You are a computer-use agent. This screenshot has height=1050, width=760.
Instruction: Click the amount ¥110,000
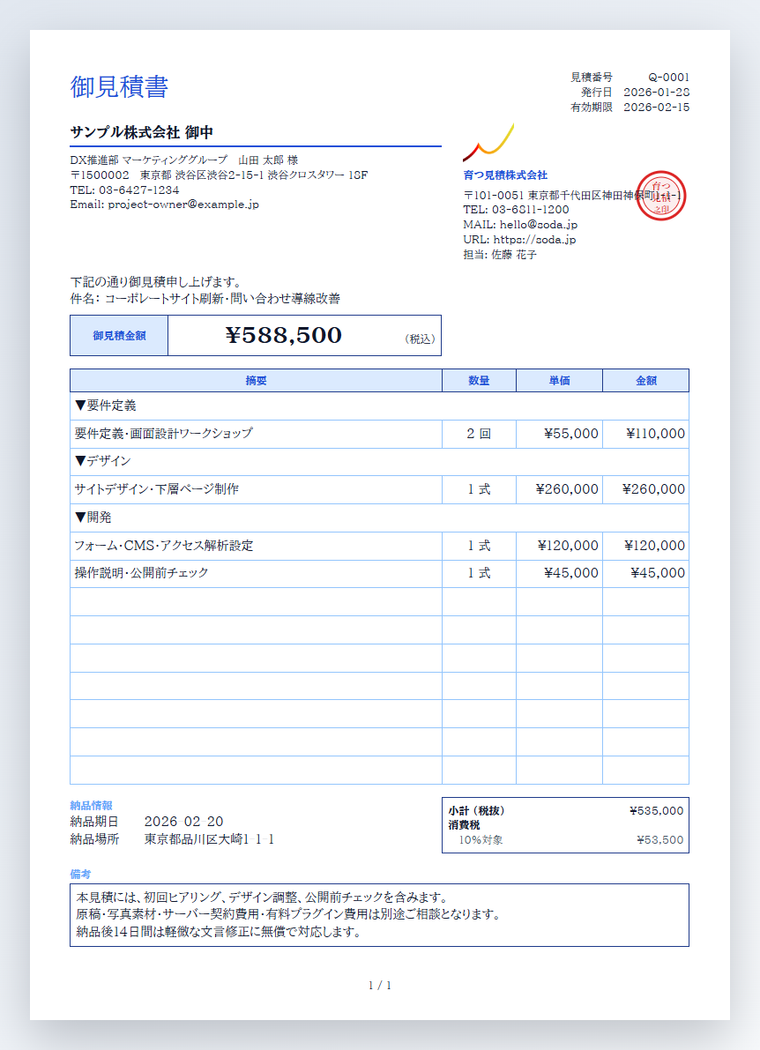click(x=656, y=434)
